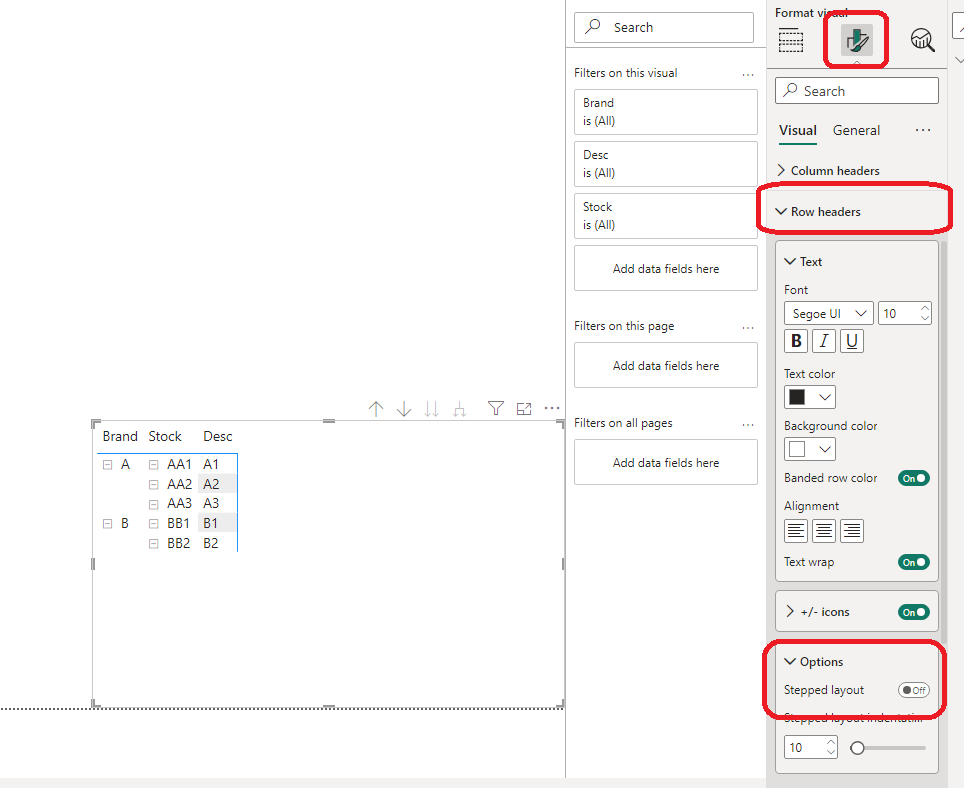Collapse BB1 stock row
964x788 pixels.
pyautogui.click(x=154, y=524)
